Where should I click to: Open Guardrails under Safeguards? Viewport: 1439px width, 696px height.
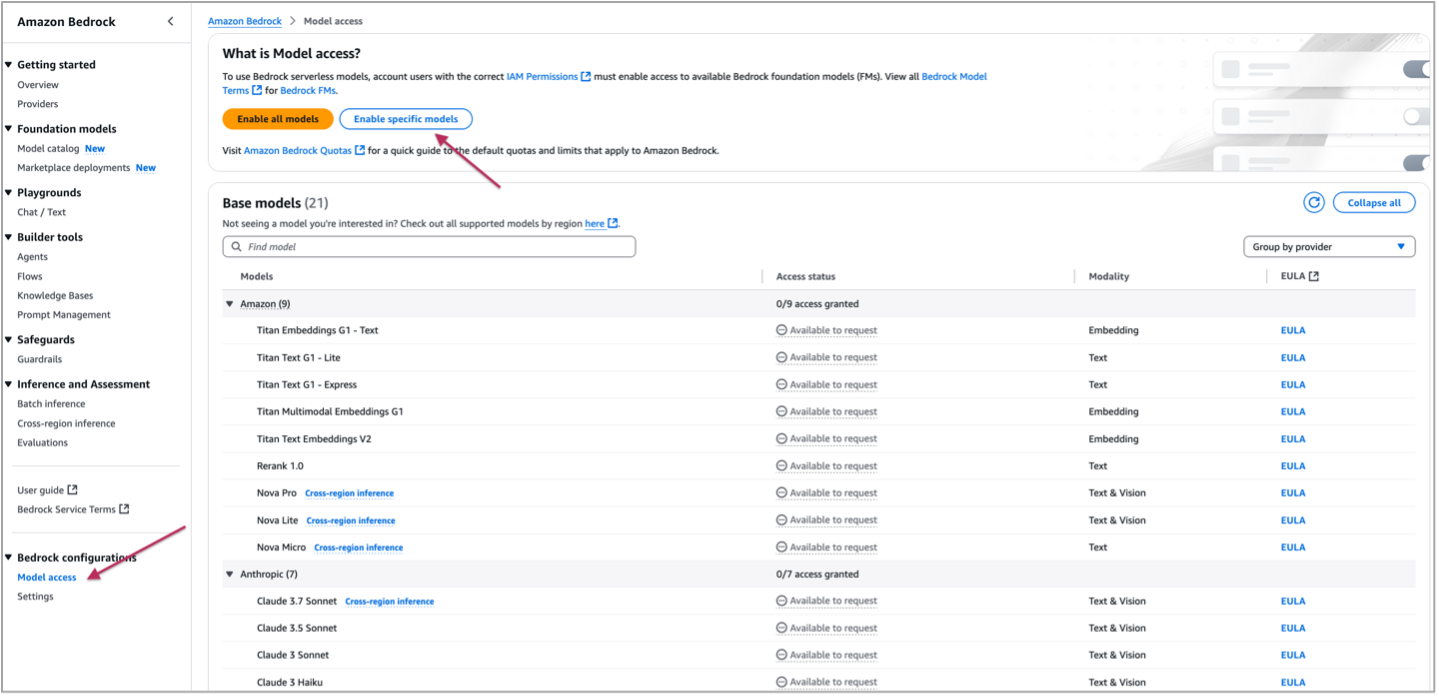click(40, 359)
